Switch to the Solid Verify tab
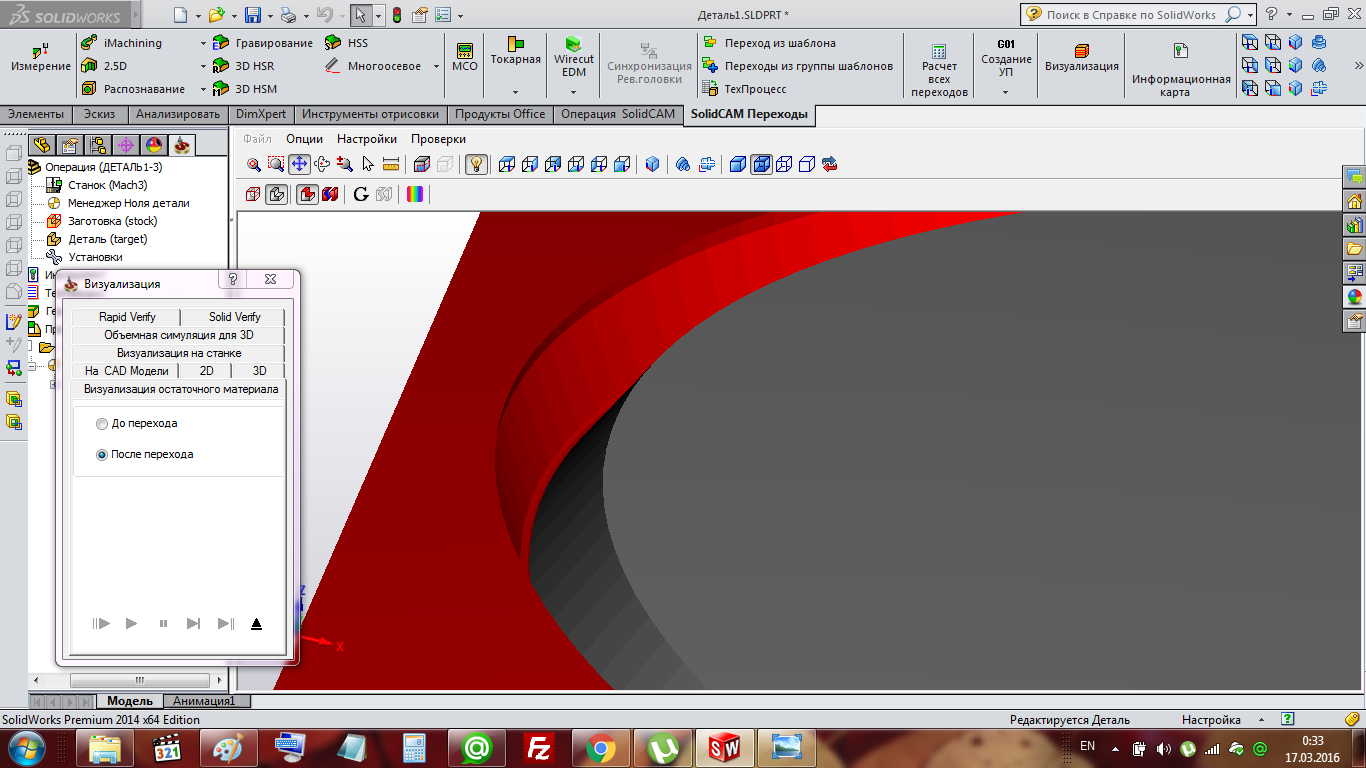Viewport: 1366px width, 768px height. (x=234, y=317)
